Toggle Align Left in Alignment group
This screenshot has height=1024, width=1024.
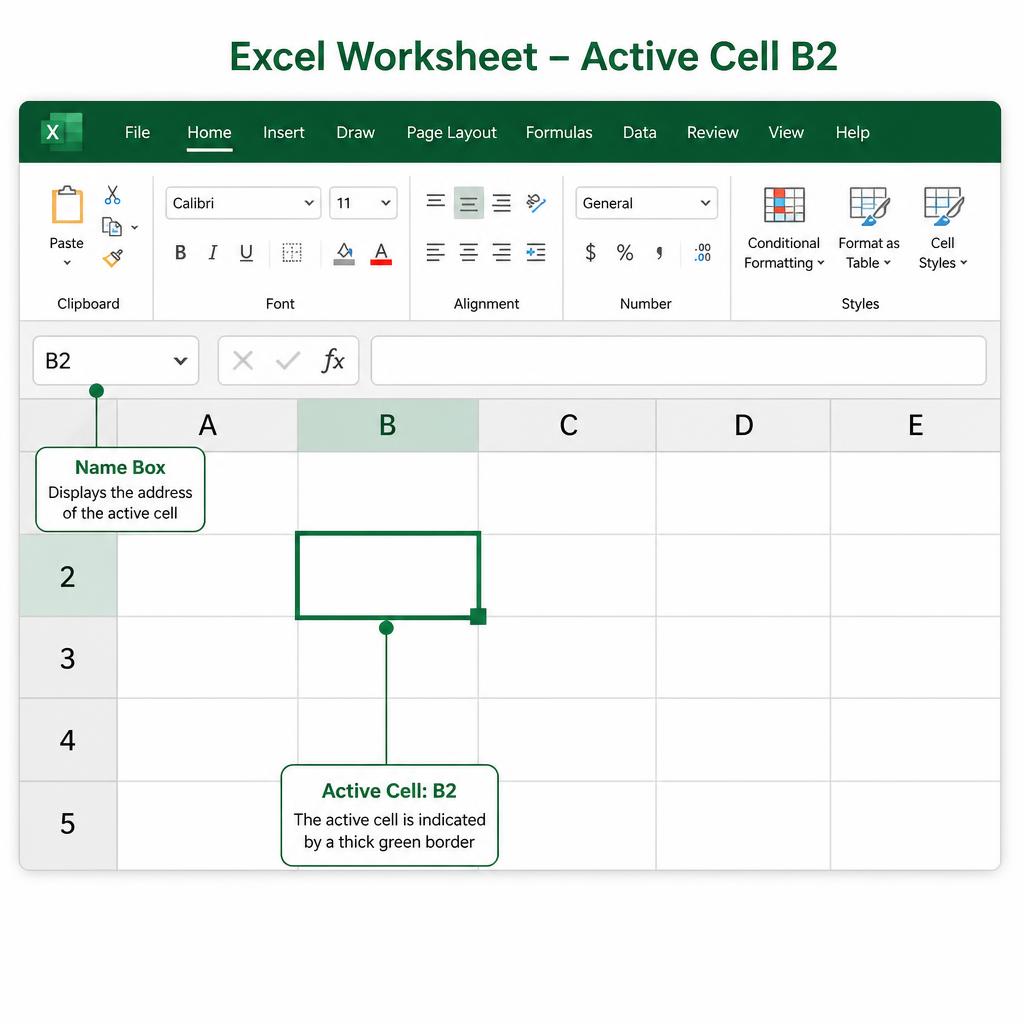pos(436,252)
